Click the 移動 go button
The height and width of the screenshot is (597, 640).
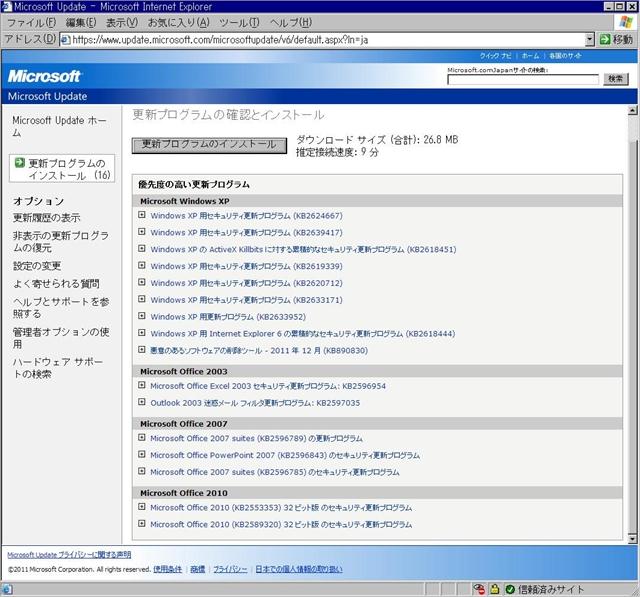coord(616,40)
